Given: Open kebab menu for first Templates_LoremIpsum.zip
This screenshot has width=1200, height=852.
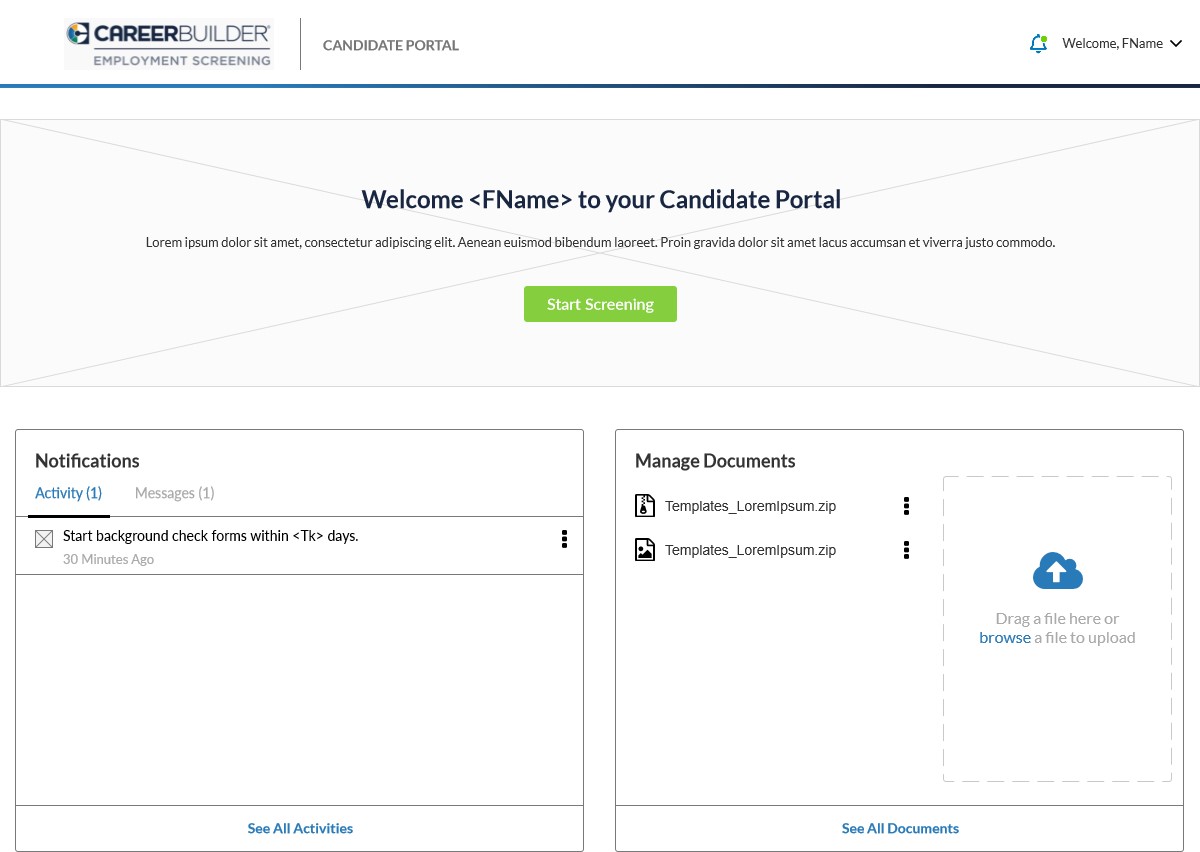Looking at the screenshot, I should coord(906,506).
